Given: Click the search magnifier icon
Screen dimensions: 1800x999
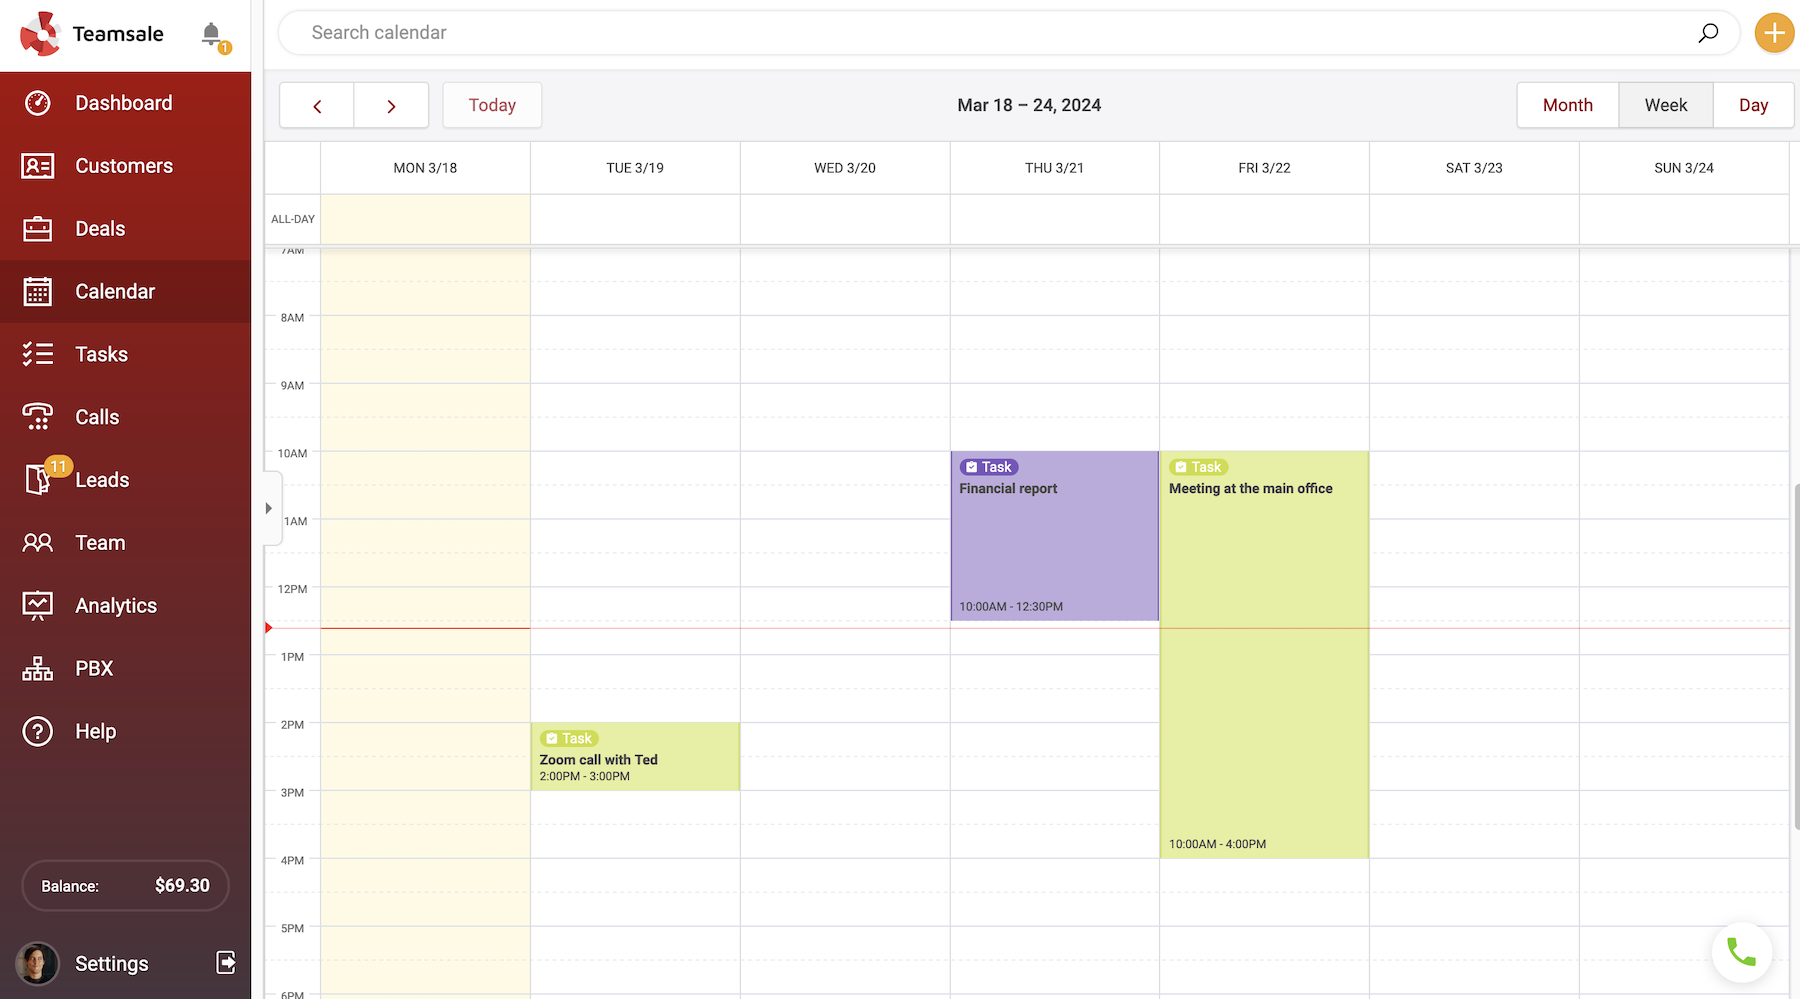Looking at the screenshot, I should tap(1708, 33).
